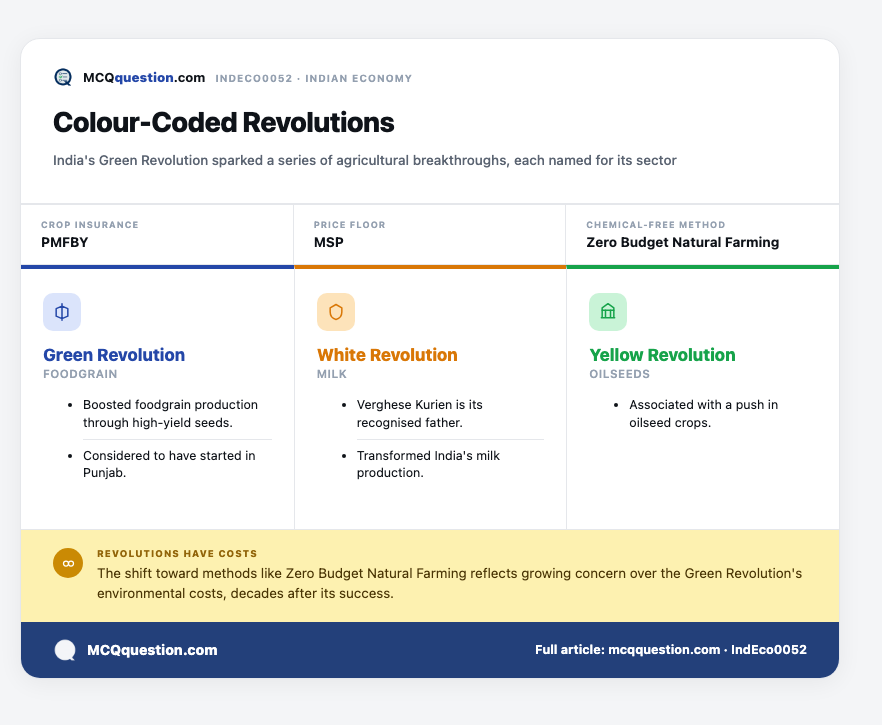Click the green building icon above Yellow Revolution
Viewport: 882px width, 725px height.
tap(608, 312)
